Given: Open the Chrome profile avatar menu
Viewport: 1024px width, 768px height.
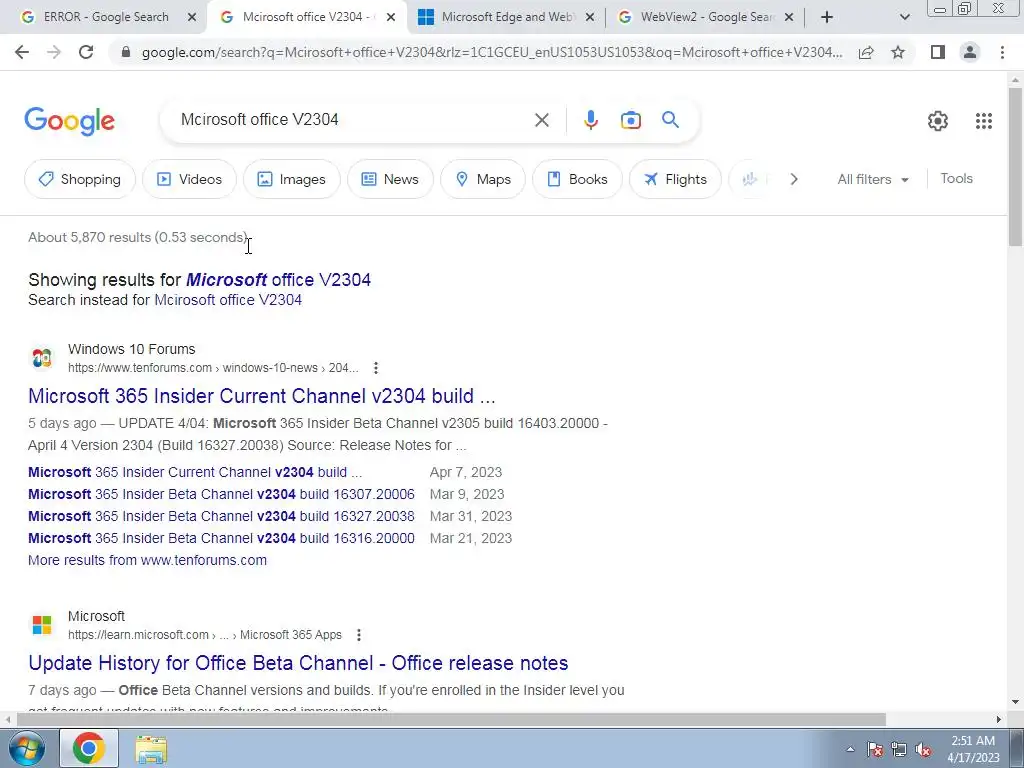Looking at the screenshot, I should pyautogui.click(x=970, y=52).
